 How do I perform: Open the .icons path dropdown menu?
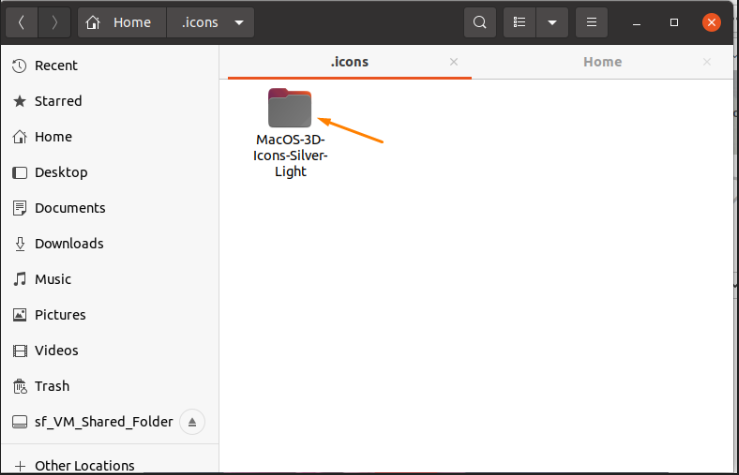pos(239,22)
